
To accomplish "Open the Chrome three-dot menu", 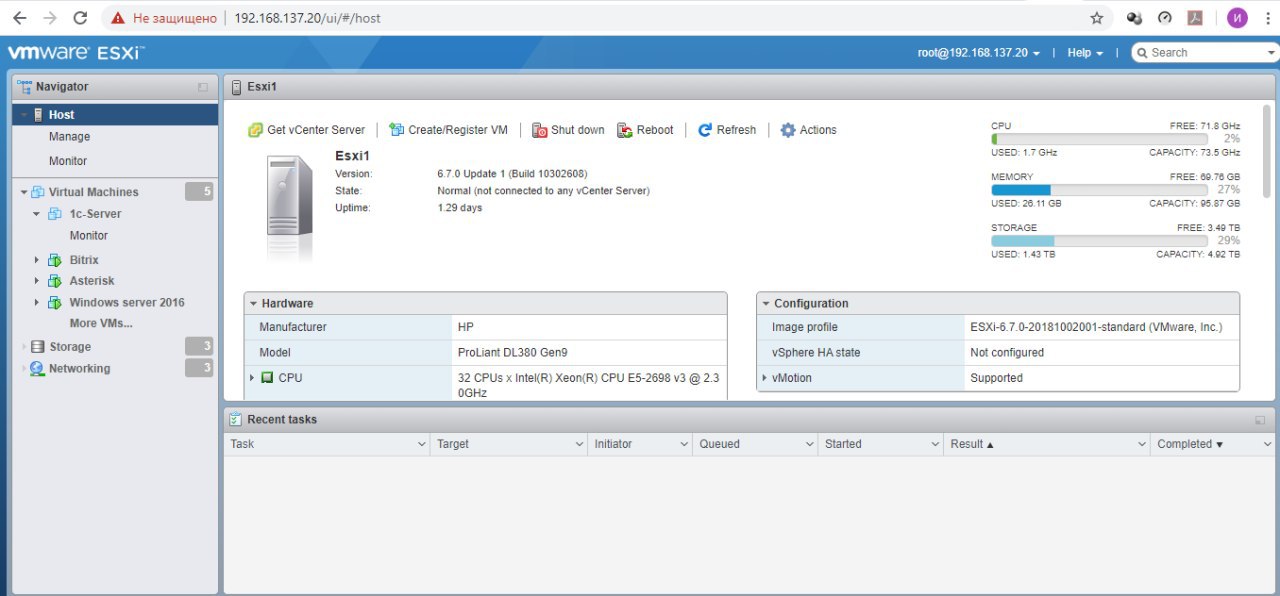I will (1266, 18).
